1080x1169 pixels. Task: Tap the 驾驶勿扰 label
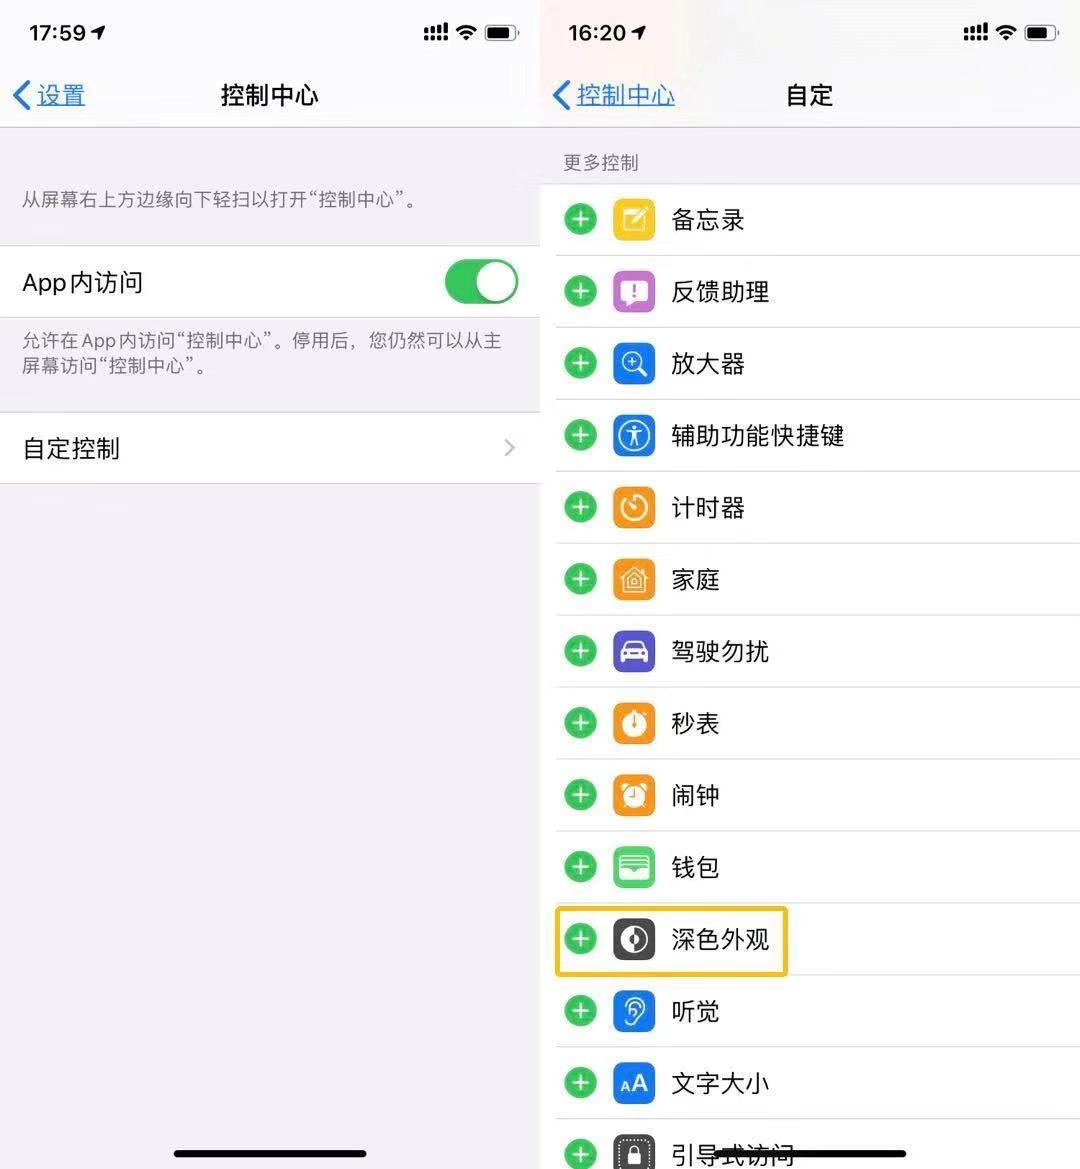coord(720,652)
